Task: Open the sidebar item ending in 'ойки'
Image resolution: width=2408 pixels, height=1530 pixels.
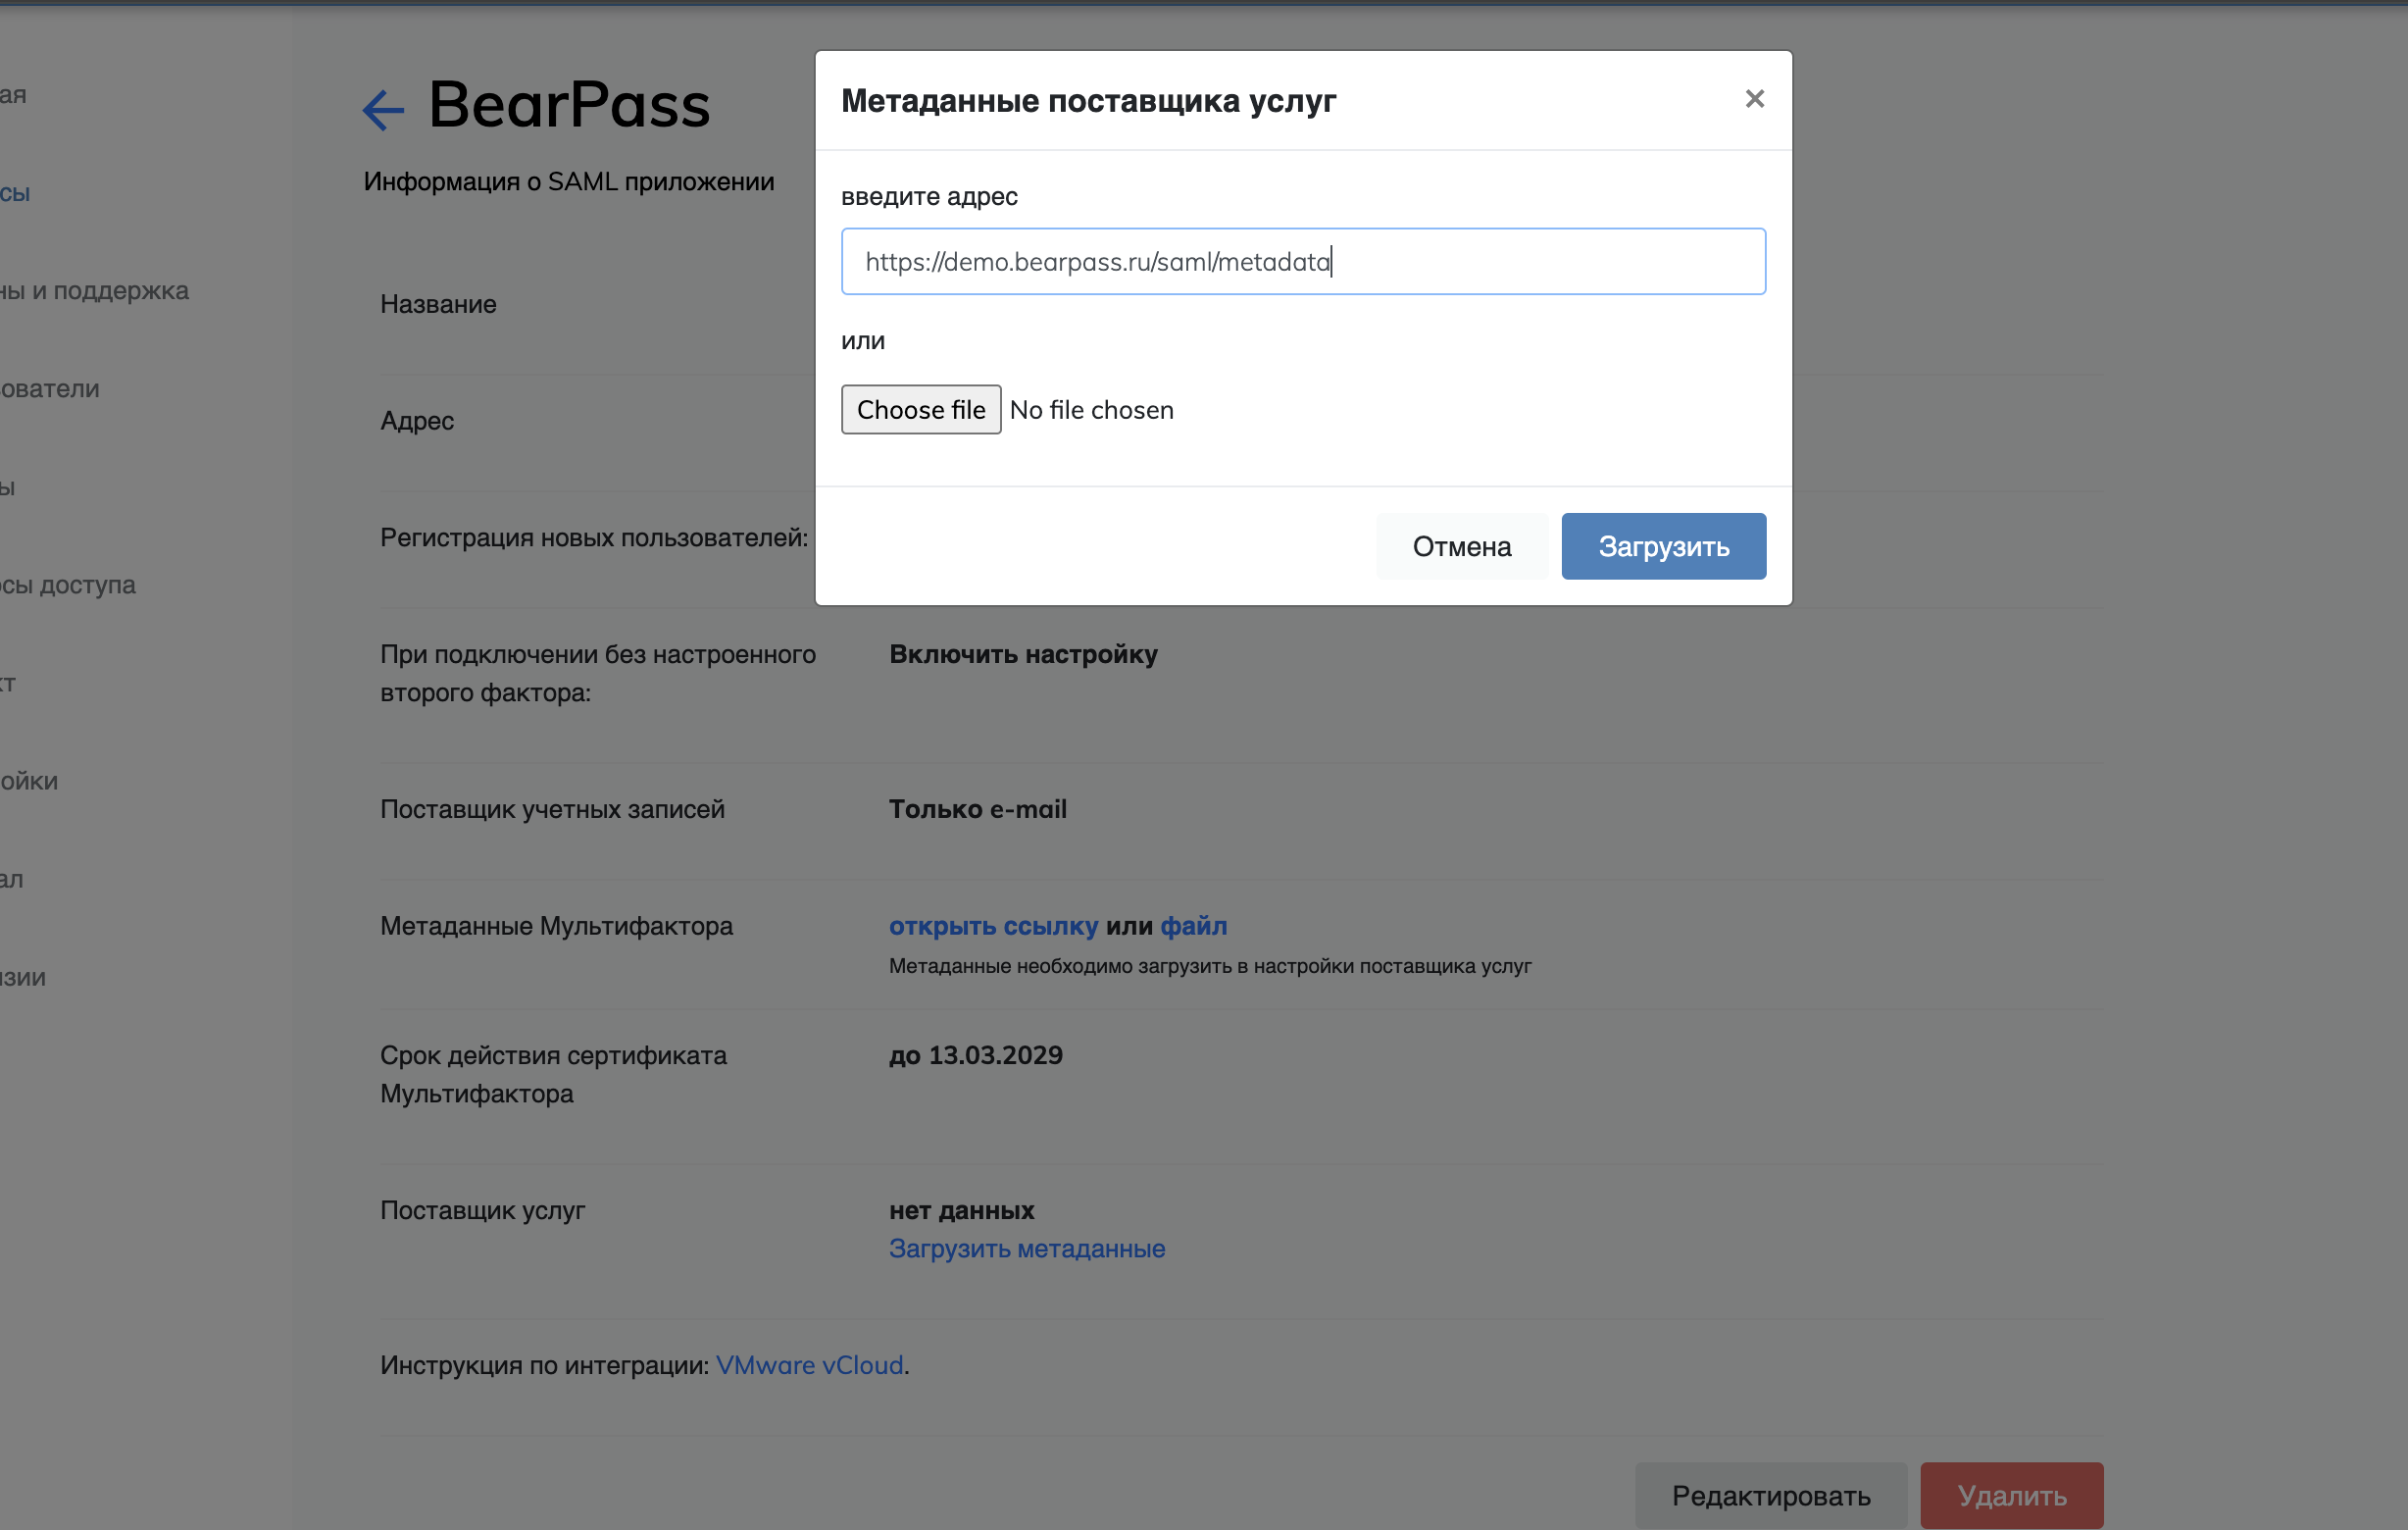Action: (x=29, y=781)
